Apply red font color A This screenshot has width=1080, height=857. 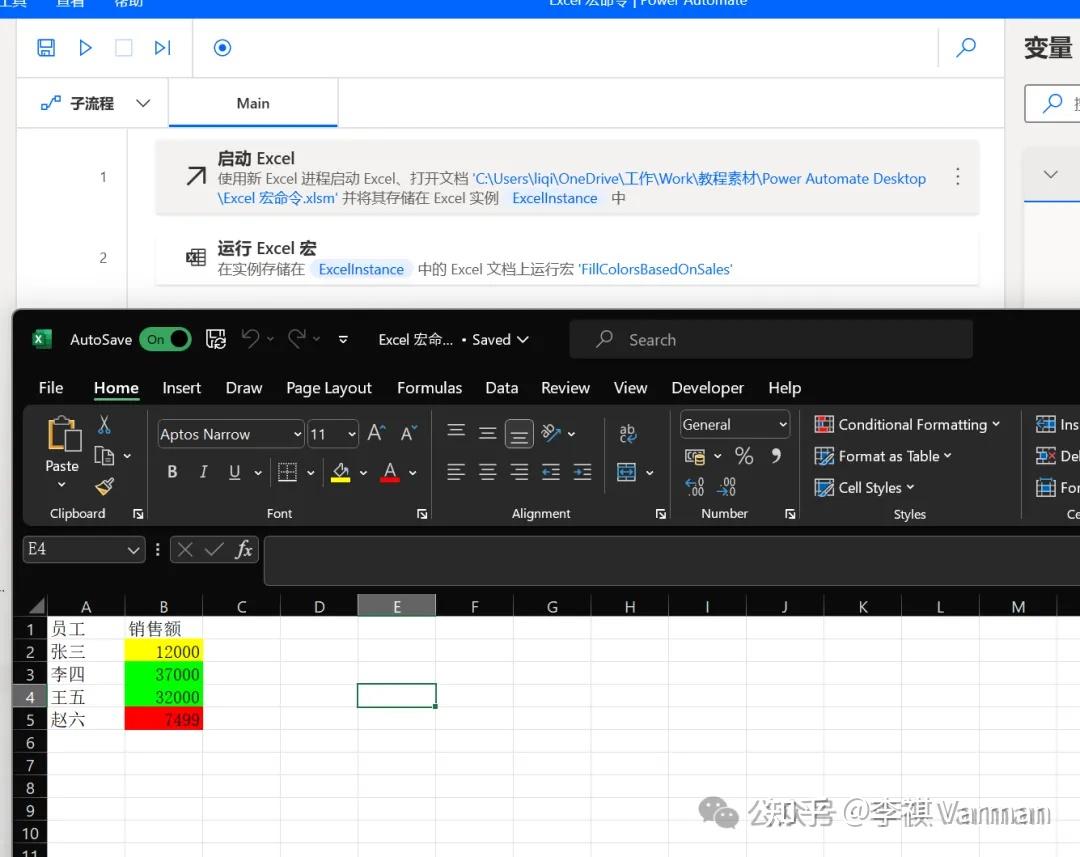click(390, 473)
